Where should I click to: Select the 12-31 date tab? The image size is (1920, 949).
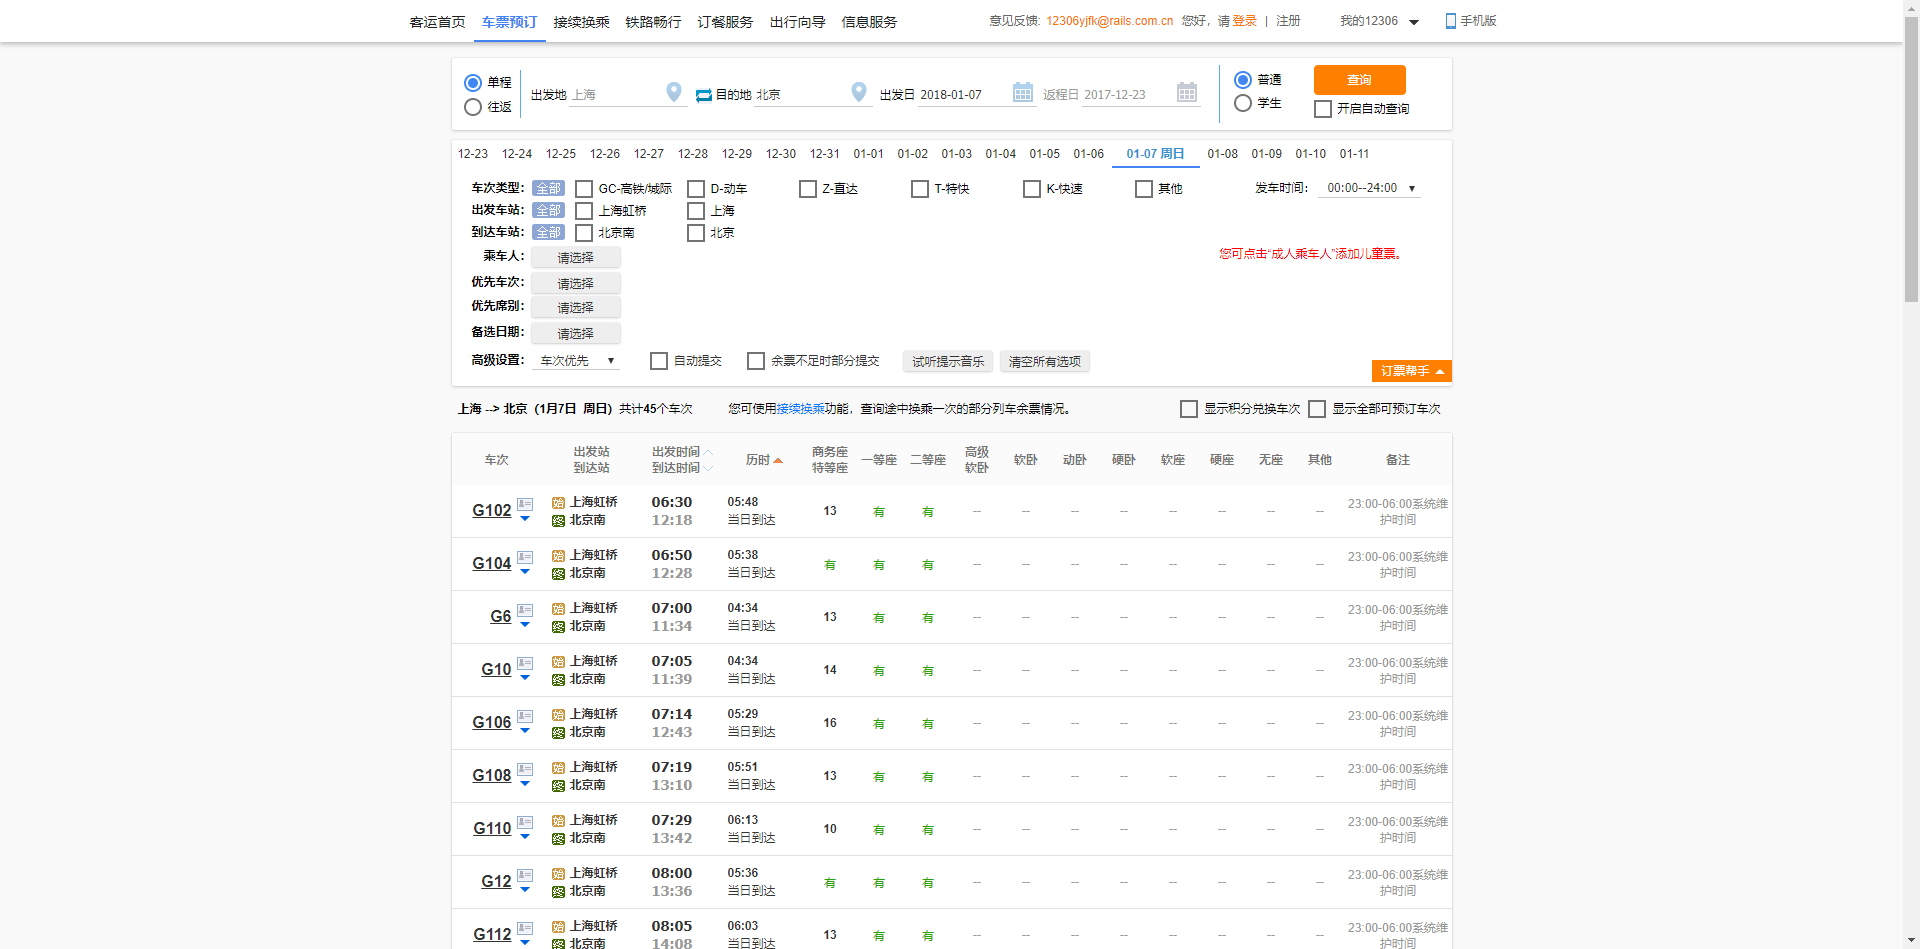coord(825,154)
